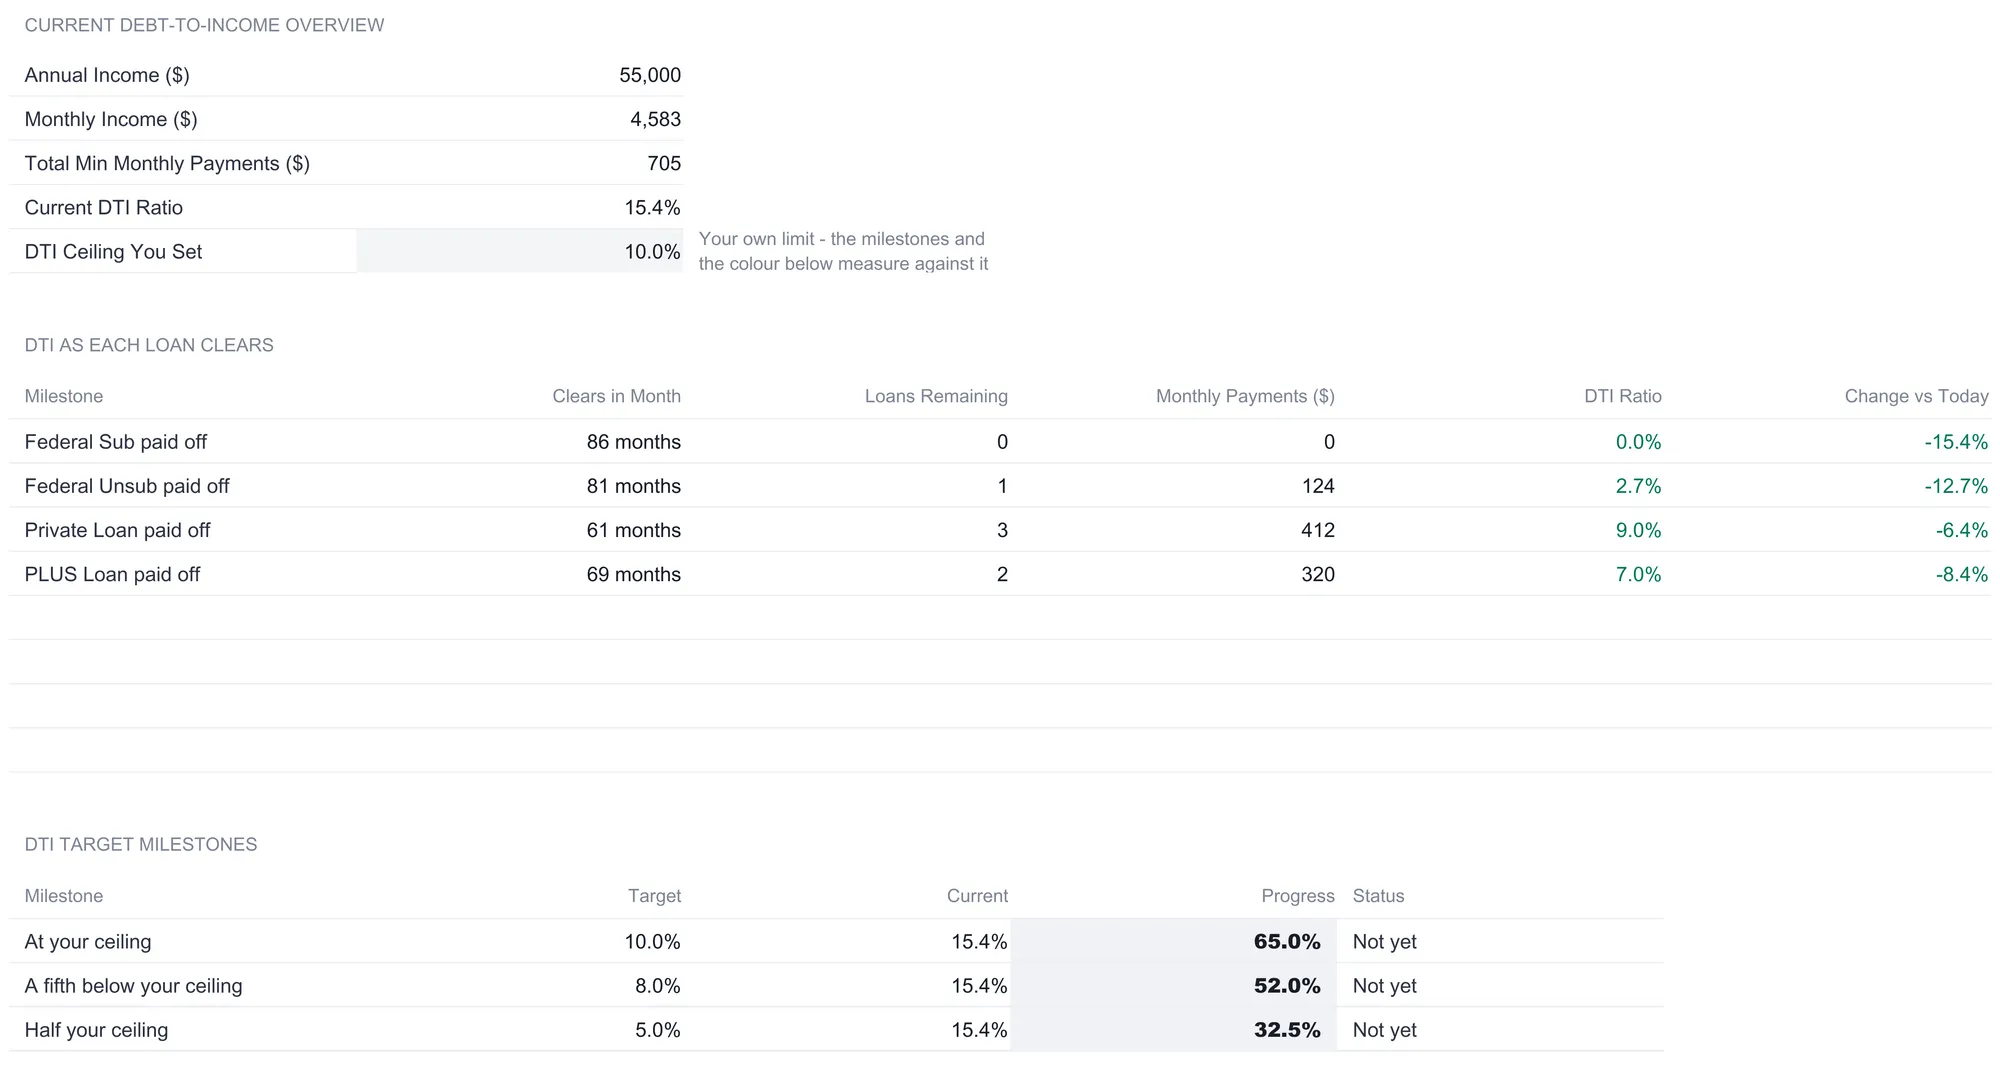Viewport: 2000px width, 1070px height.
Task: Select the Federal Sub paid off row
Action: coord(1000,441)
